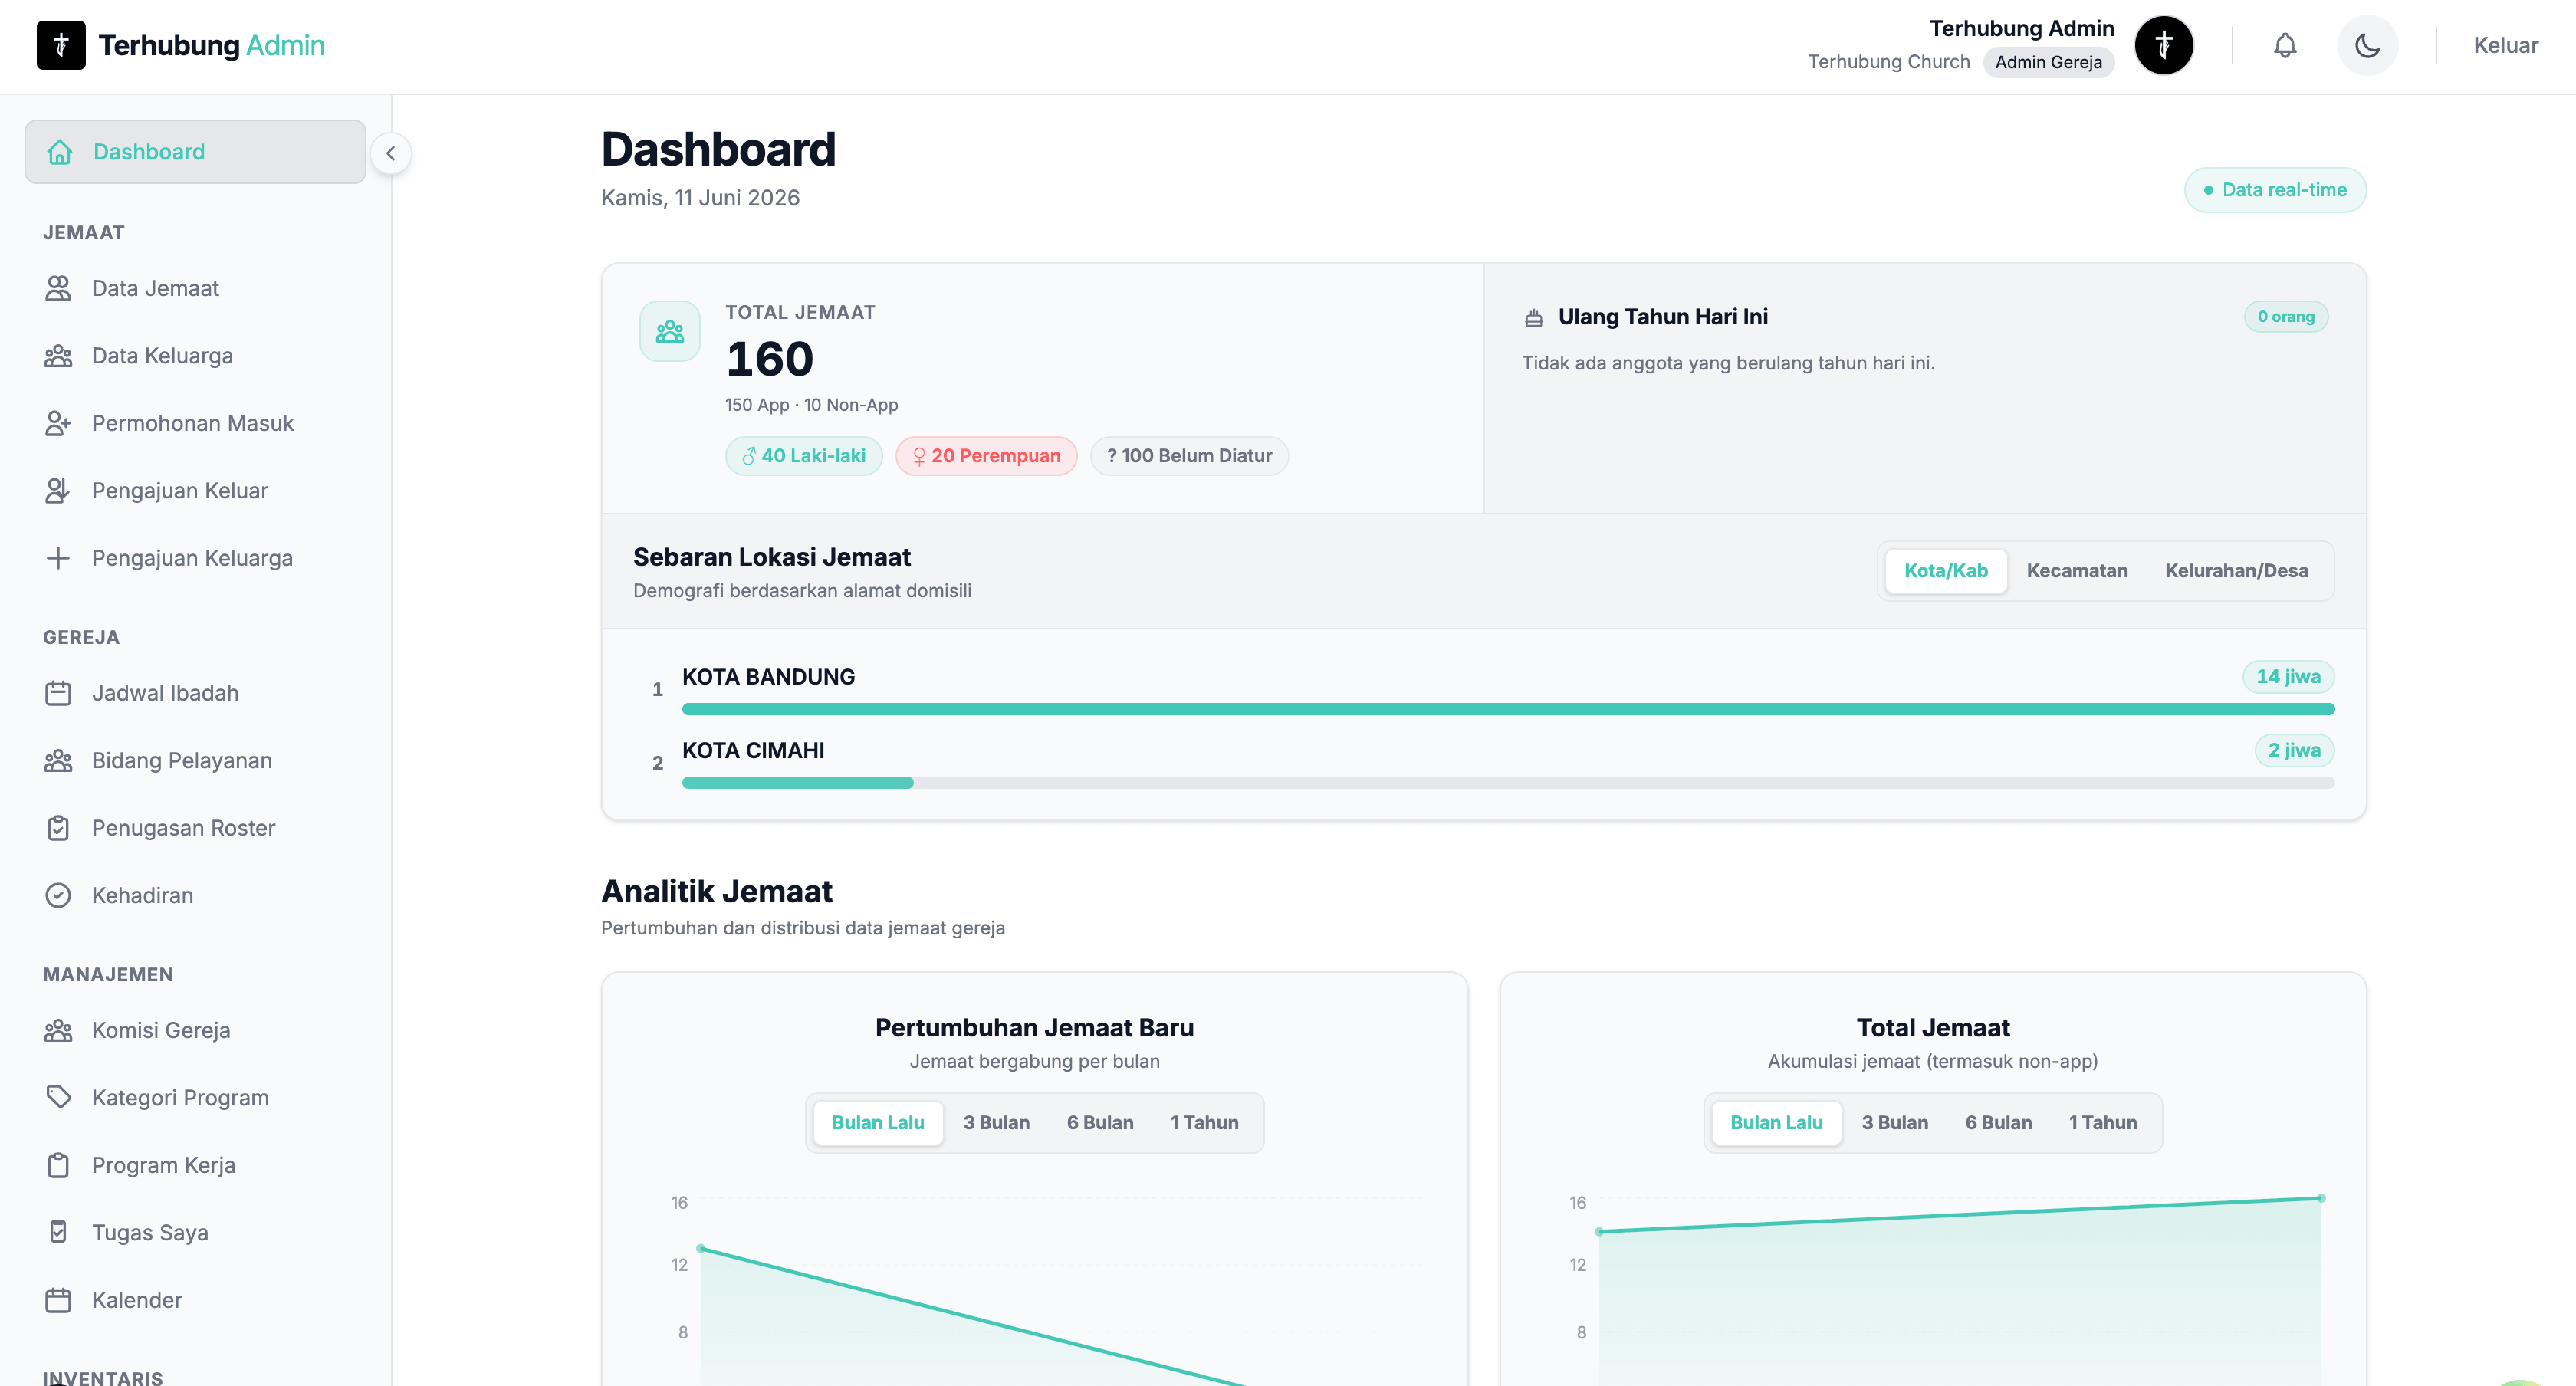Select 3 Bulan in Pertumbuhan Jemaat Baru
Viewport: 2576px width, 1386px height.
click(996, 1123)
